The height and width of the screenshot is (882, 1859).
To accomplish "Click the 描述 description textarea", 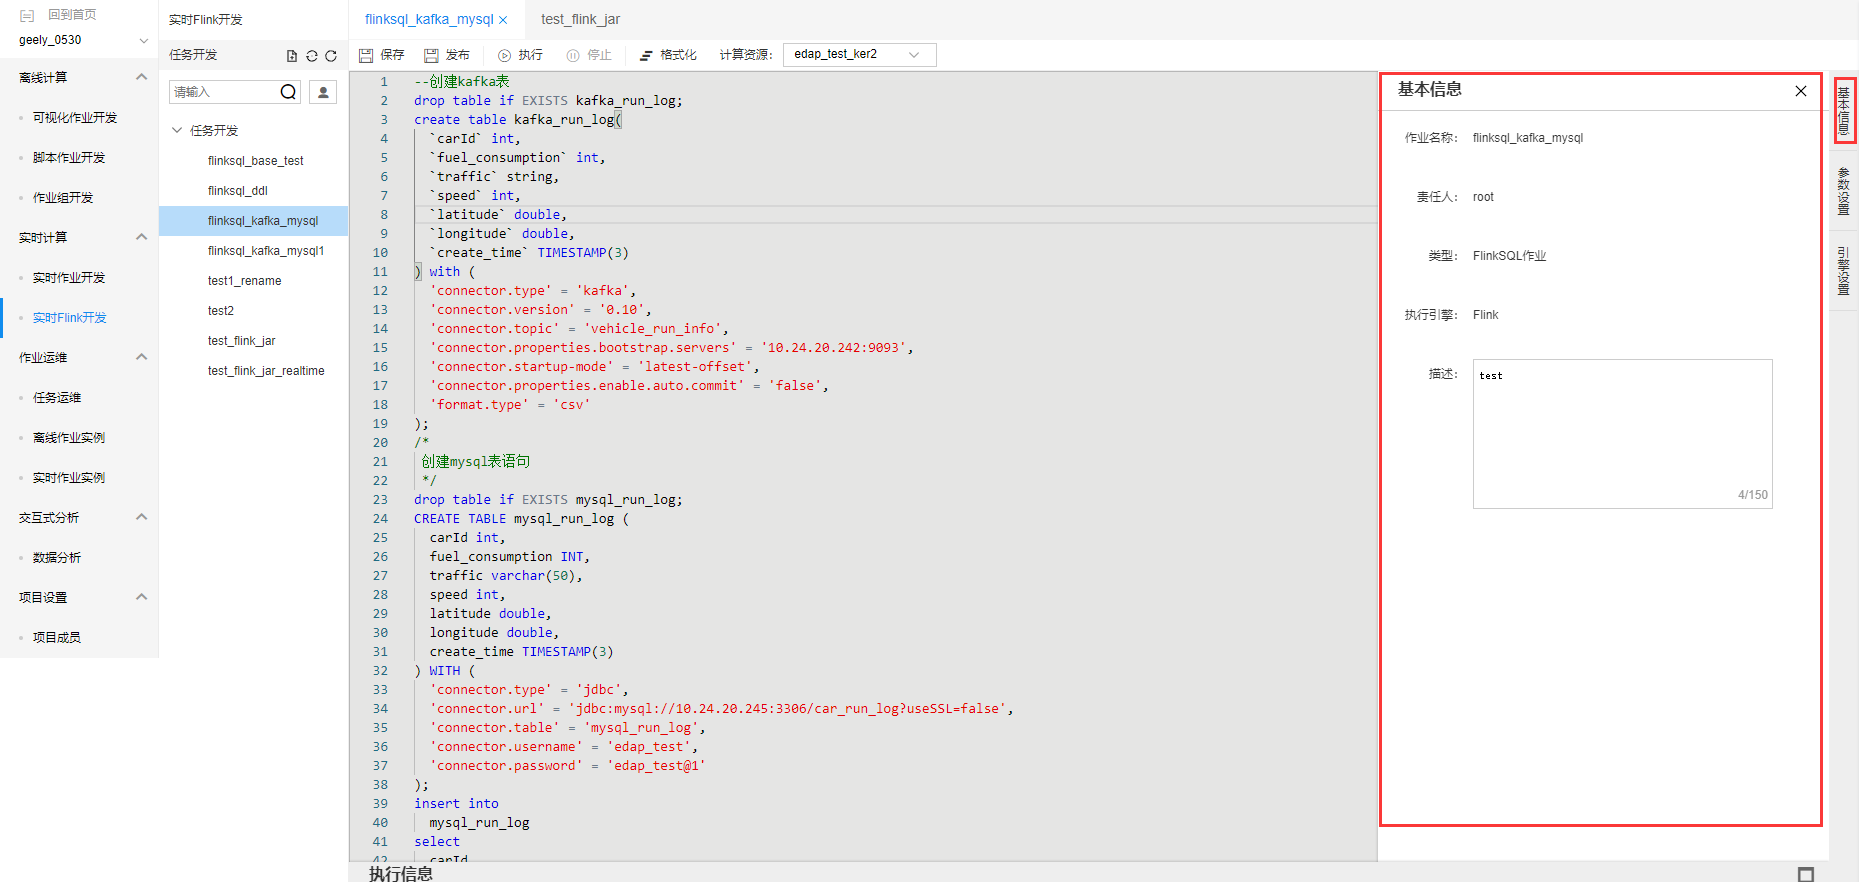I will click(1622, 434).
